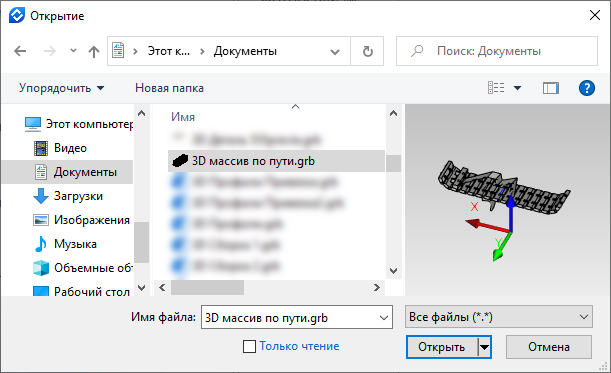Click the navigation pane vertical scrollbar thumb
Image resolution: width=611 pixels, height=373 pixels.
(141, 242)
